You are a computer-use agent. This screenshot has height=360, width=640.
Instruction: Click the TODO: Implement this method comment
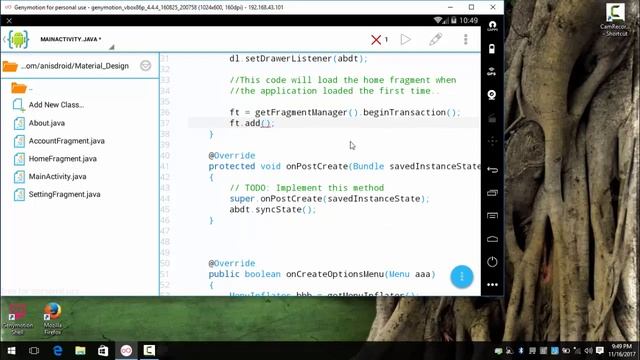click(307, 188)
